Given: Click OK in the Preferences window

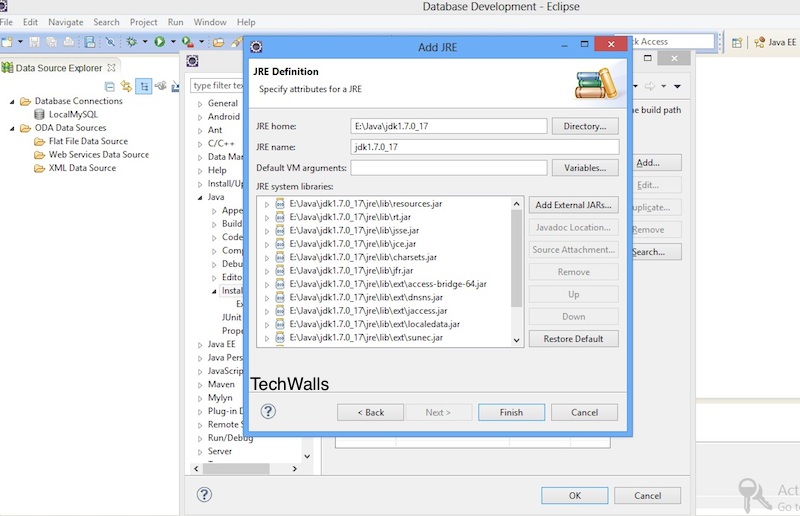Looking at the screenshot, I should 574,495.
